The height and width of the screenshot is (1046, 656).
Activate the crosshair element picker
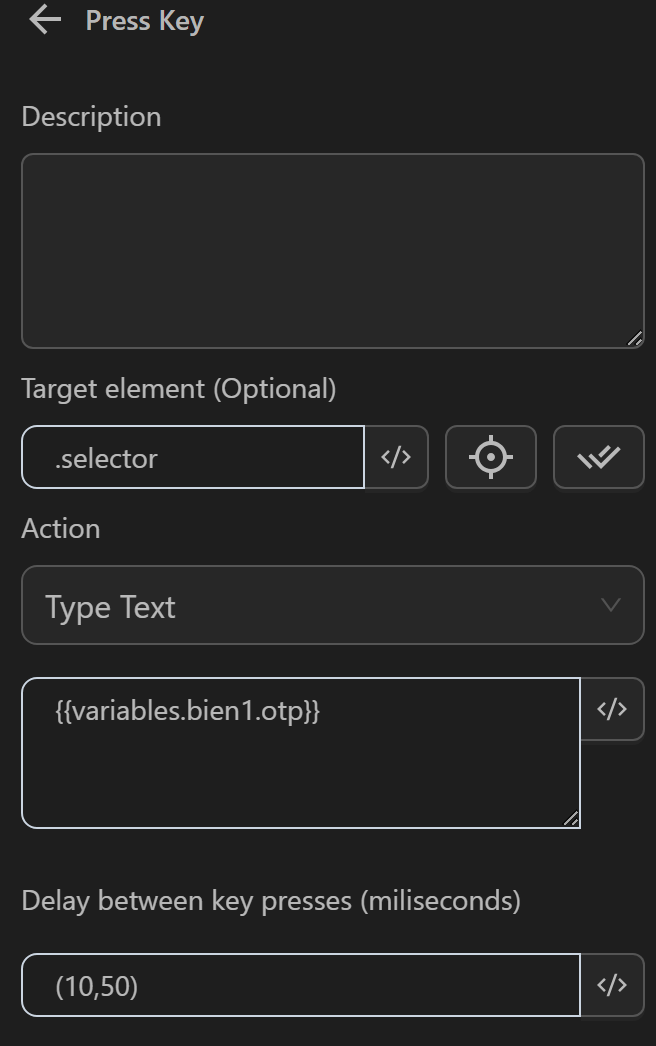pyautogui.click(x=490, y=457)
